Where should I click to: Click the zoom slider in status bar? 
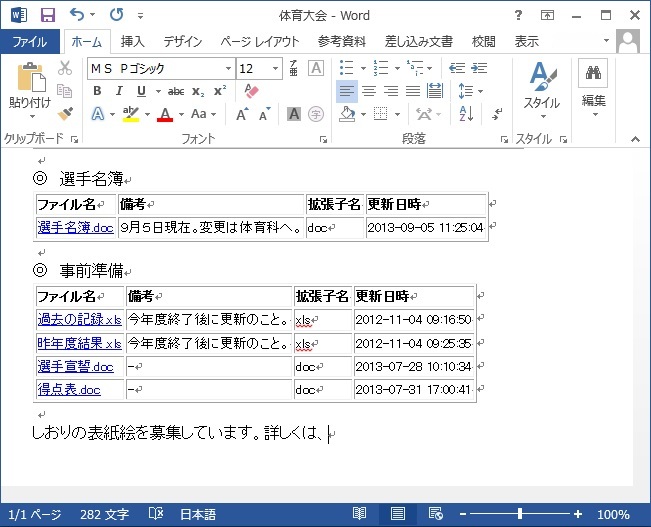tap(519, 514)
